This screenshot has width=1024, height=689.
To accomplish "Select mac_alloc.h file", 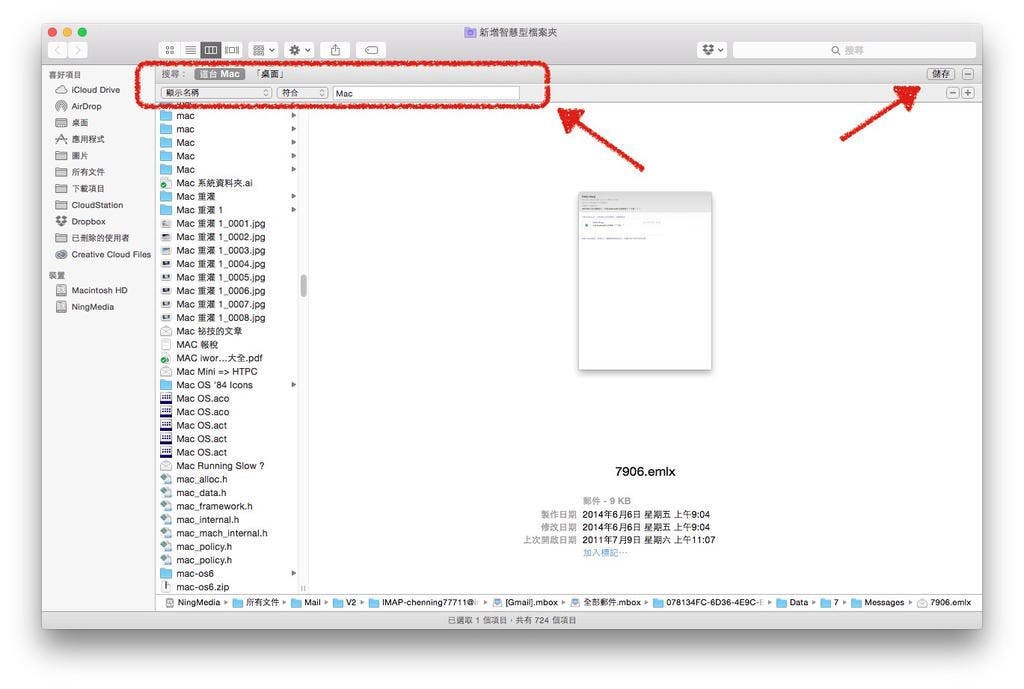I will 202,479.
